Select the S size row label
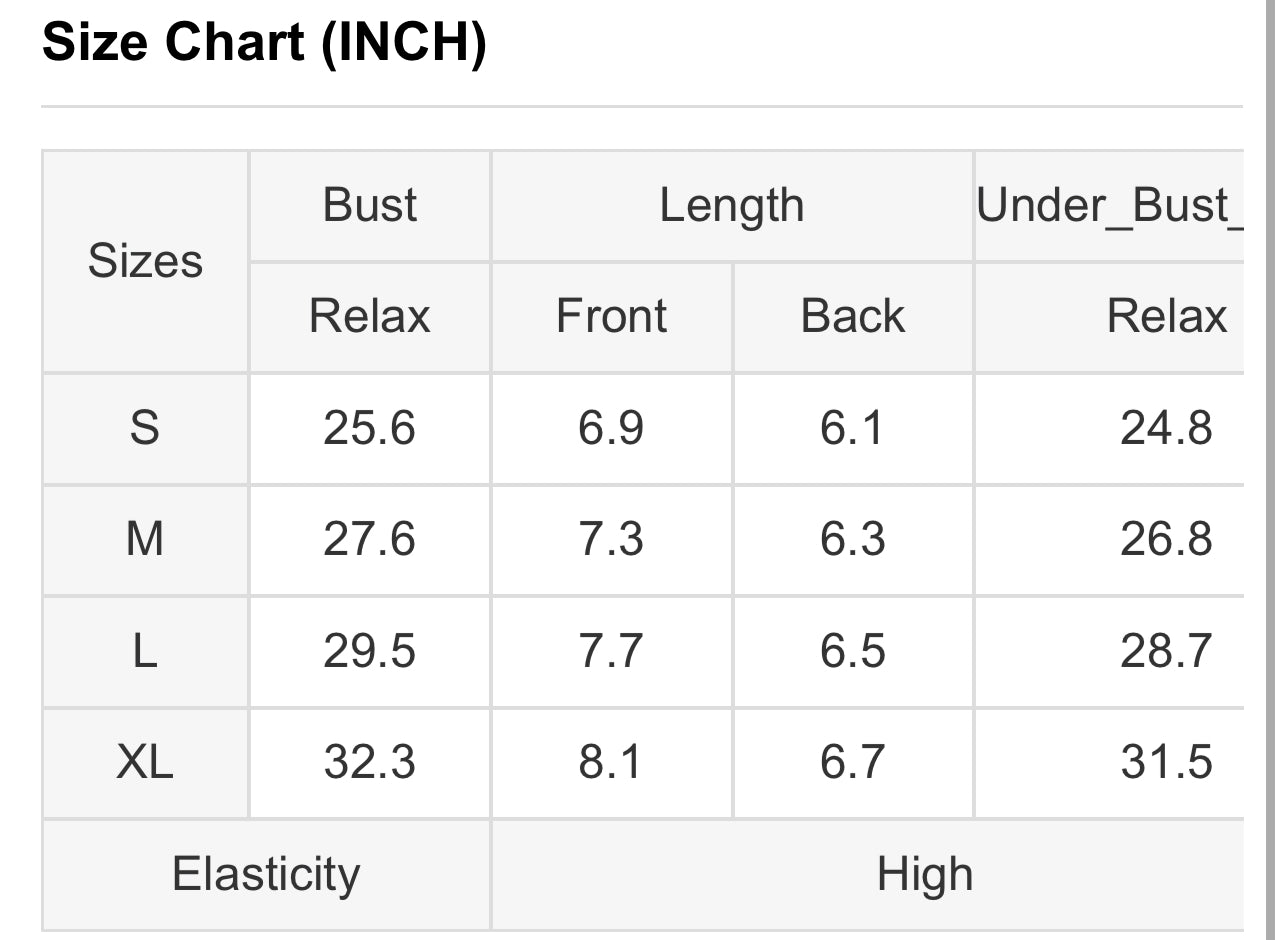This screenshot has width=1284, height=940. pos(146,429)
